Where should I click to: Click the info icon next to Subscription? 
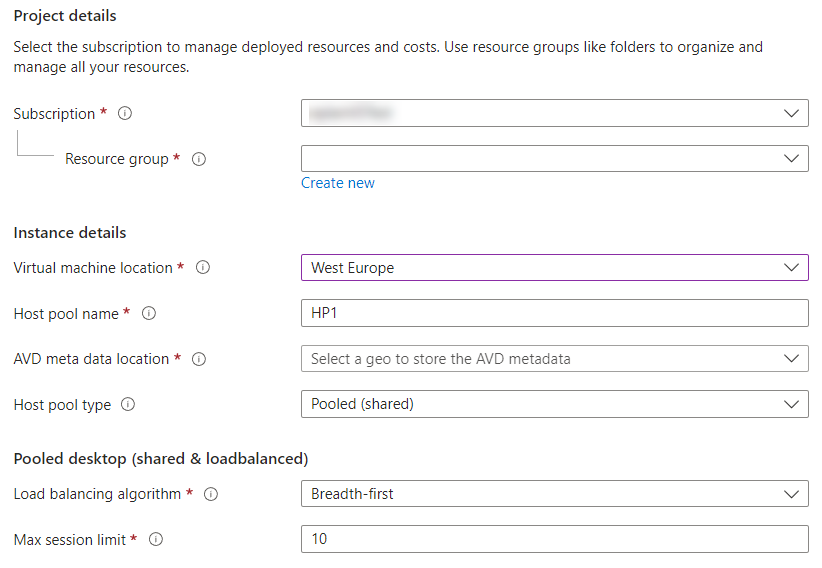[125, 114]
